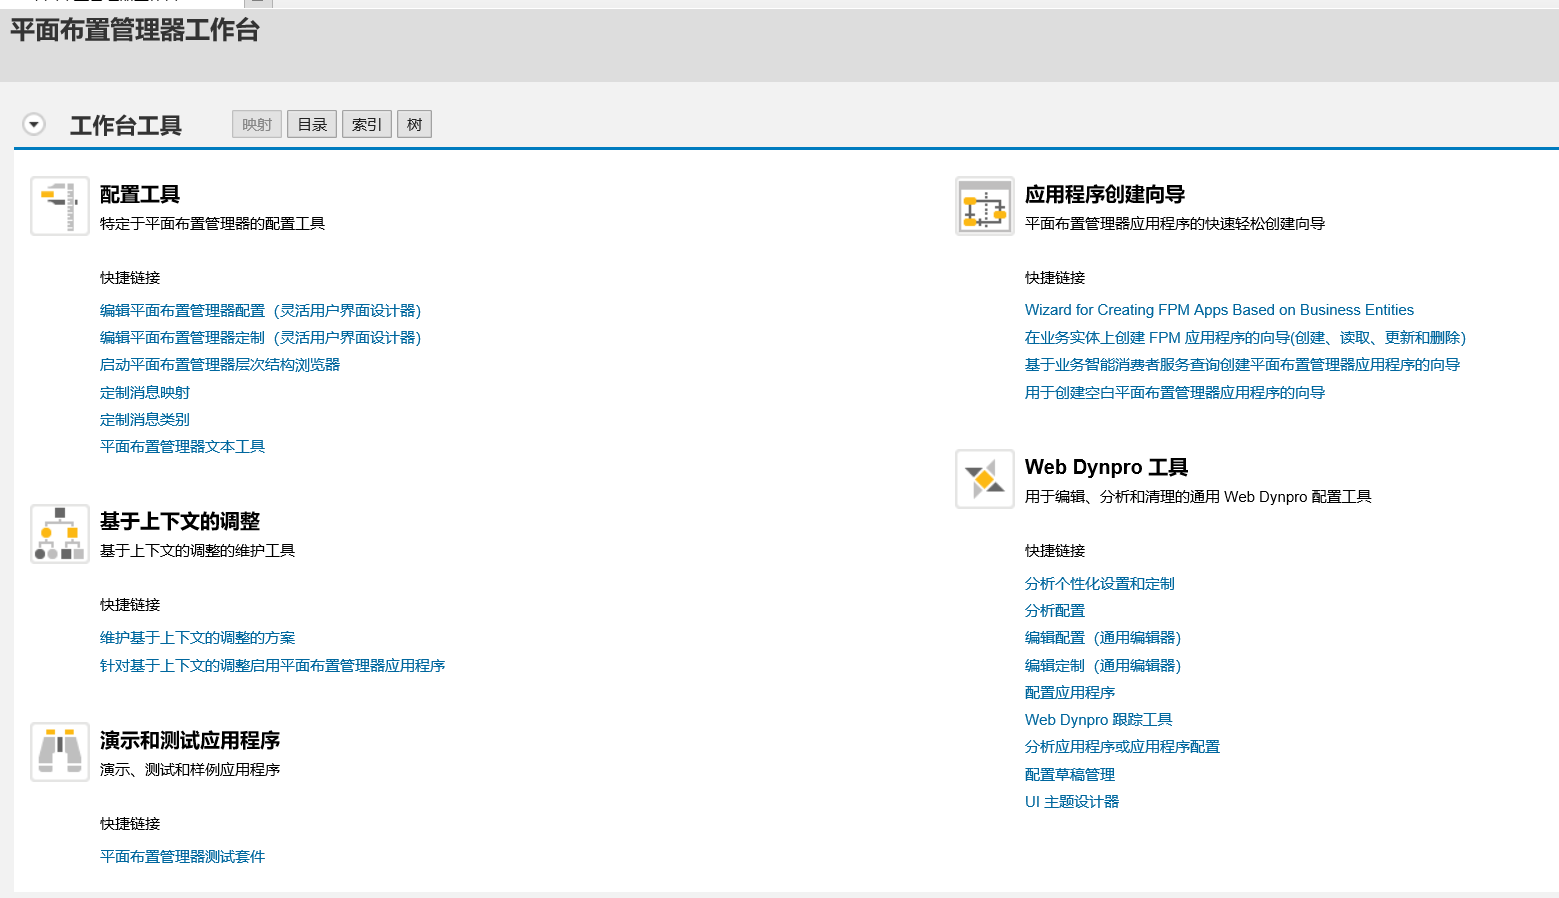Open Wizard for Creating FPM Apps Based on Business Entities
1559x898 pixels.
pos(1218,309)
